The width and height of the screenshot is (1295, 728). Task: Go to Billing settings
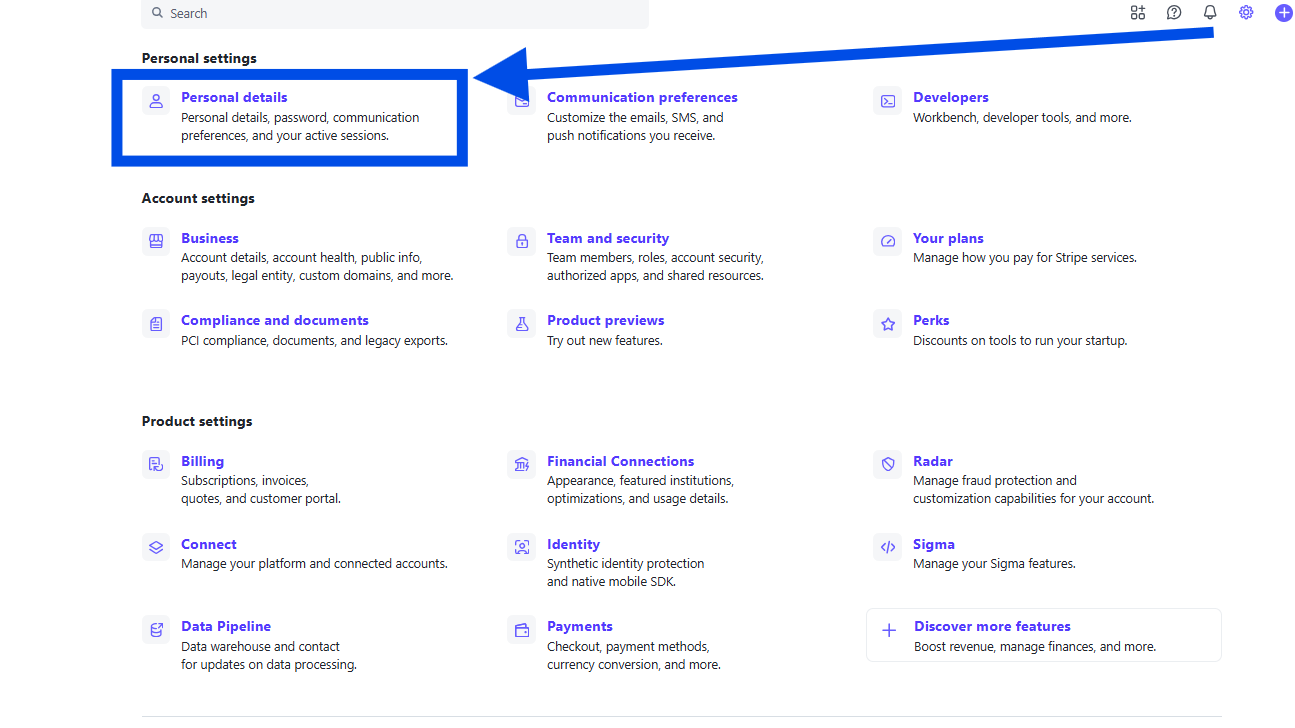pyautogui.click(x=202, y=461)
